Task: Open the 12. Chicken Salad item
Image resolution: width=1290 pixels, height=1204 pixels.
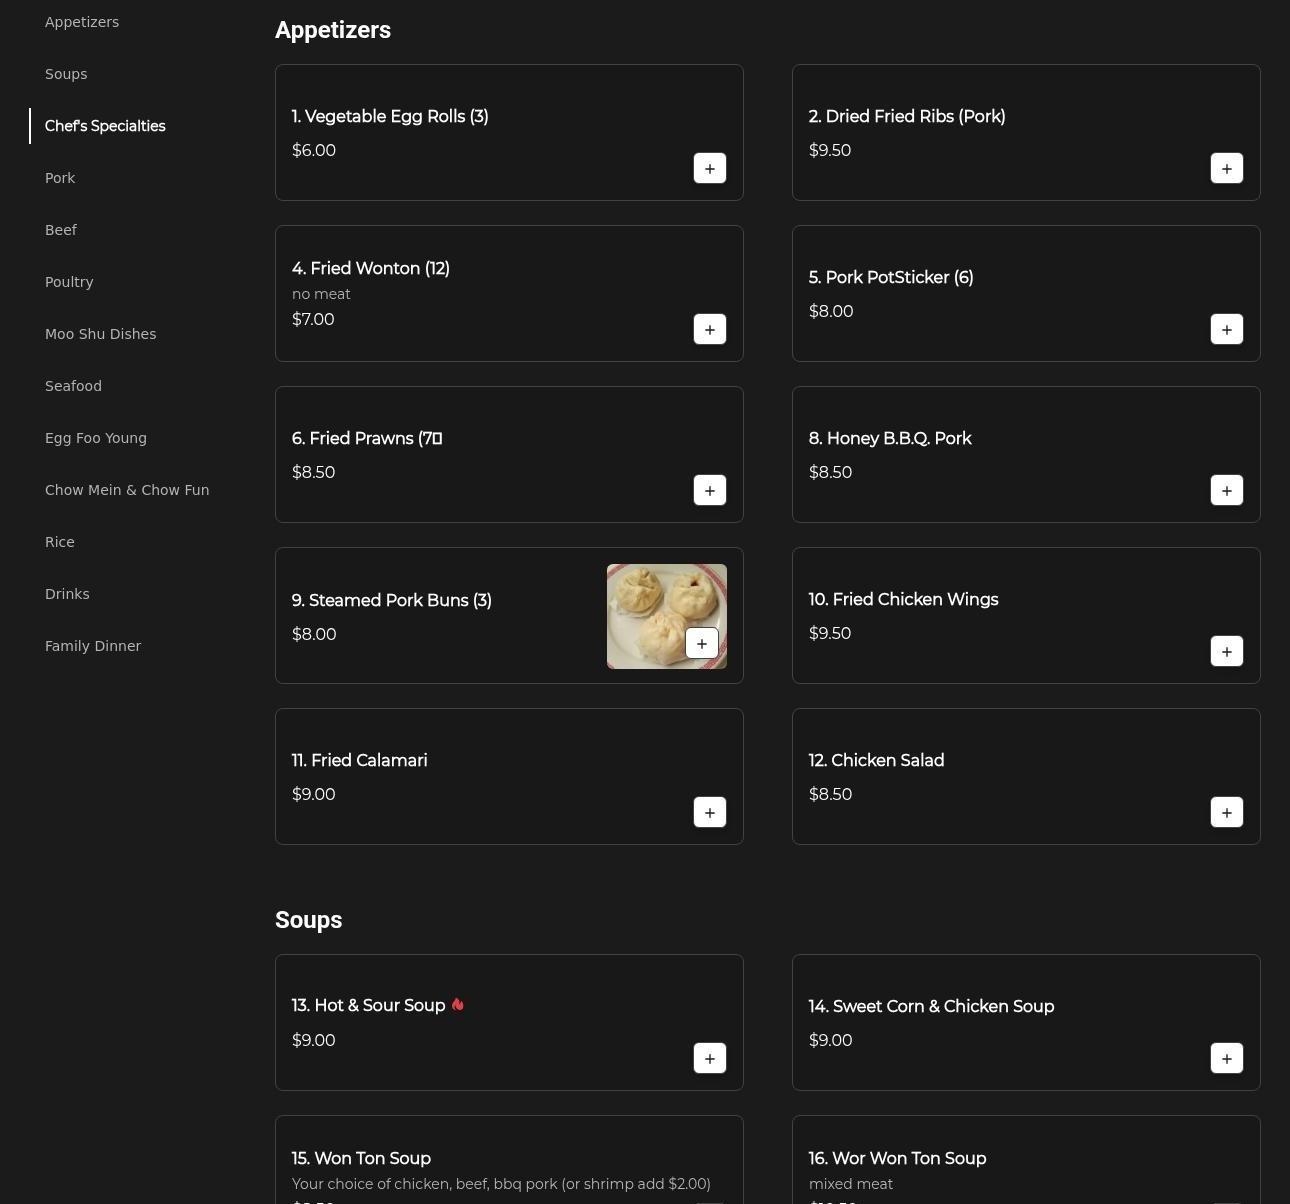Action: tap(1026, 777)
